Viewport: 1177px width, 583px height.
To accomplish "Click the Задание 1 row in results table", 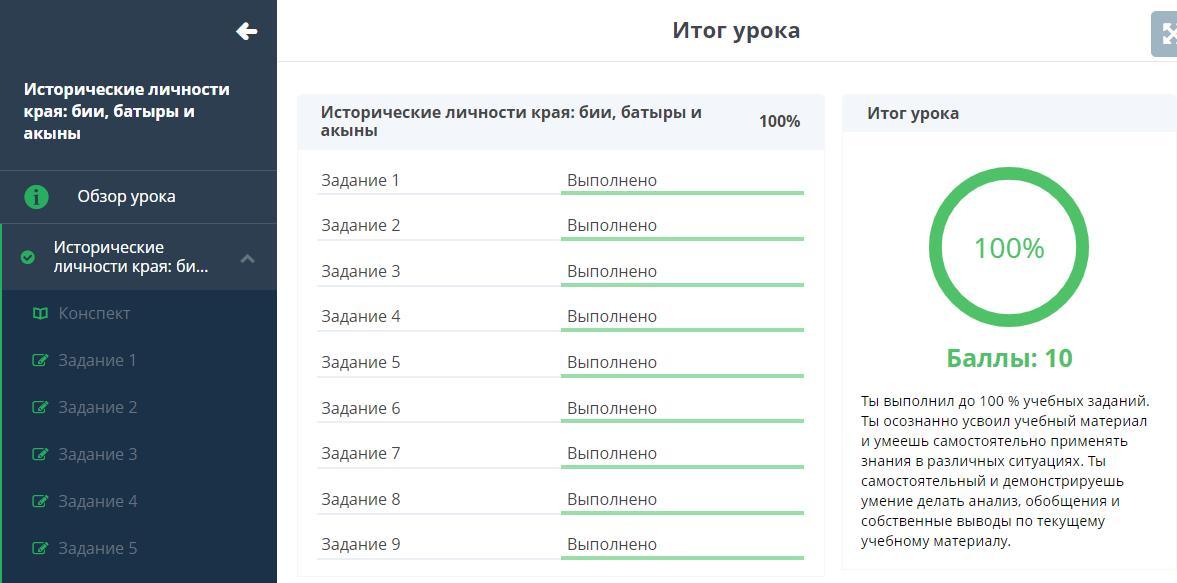I will 360,180.
